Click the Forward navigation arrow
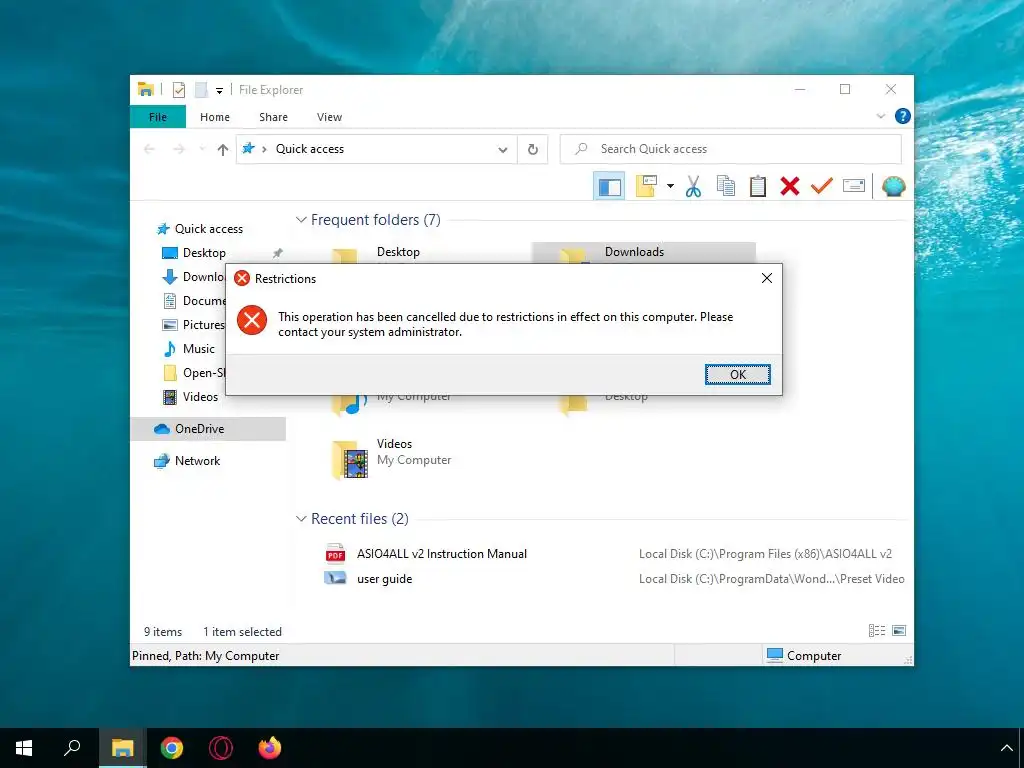This screenshot has width=1024, height=768. [179, 150]
